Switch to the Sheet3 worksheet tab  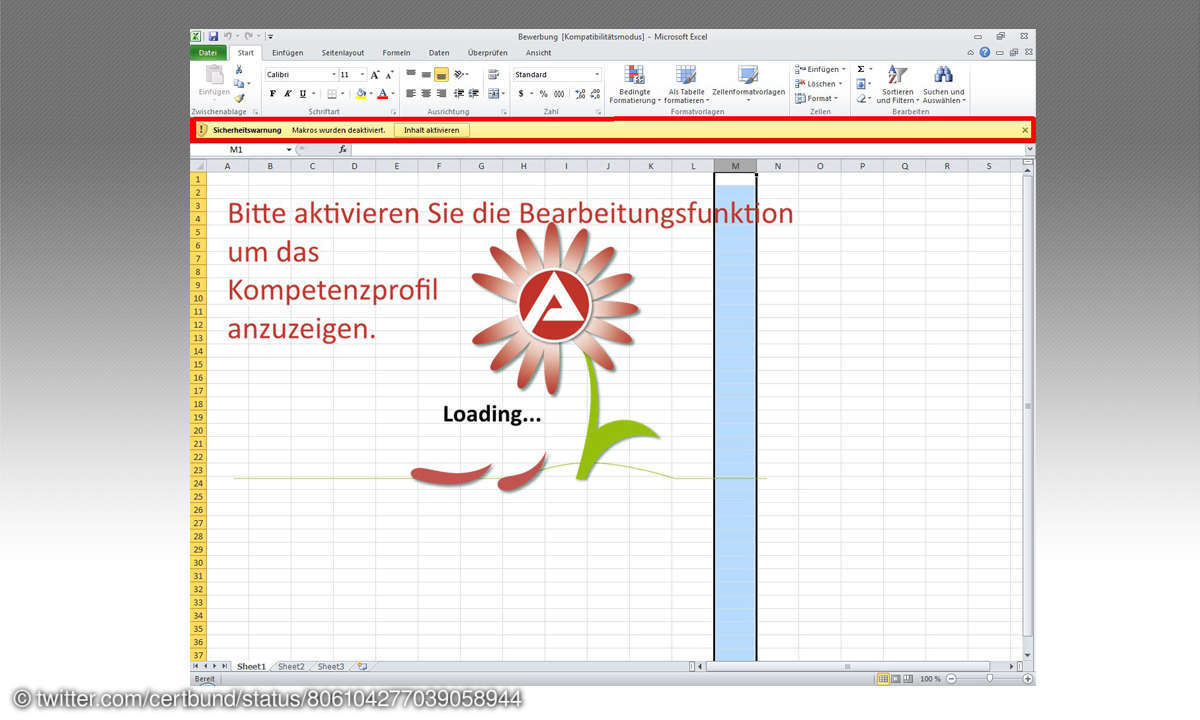pyautogui.click(x=331, y=666)
